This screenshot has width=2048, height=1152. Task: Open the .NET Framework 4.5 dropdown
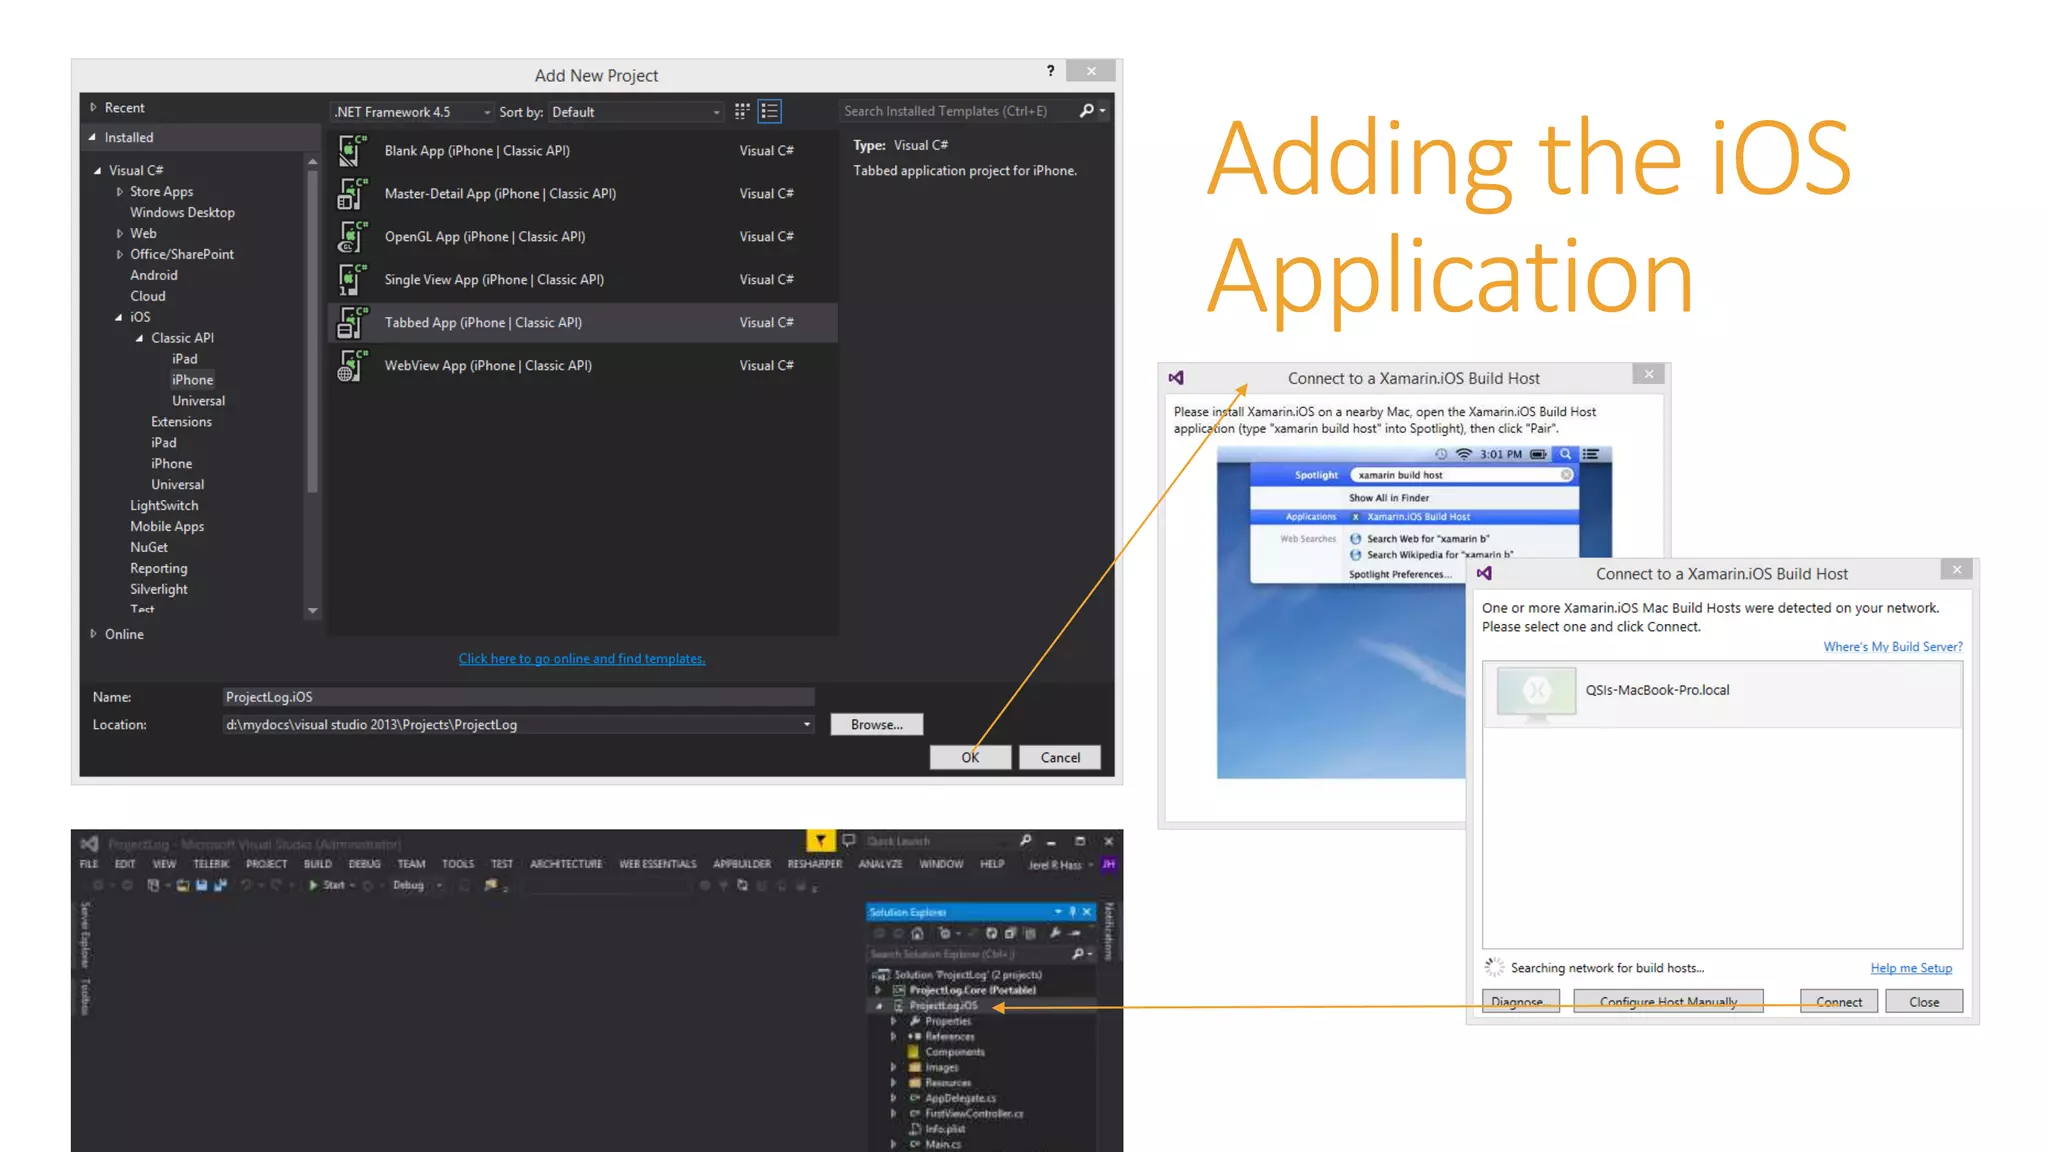[x=413, y=112]
